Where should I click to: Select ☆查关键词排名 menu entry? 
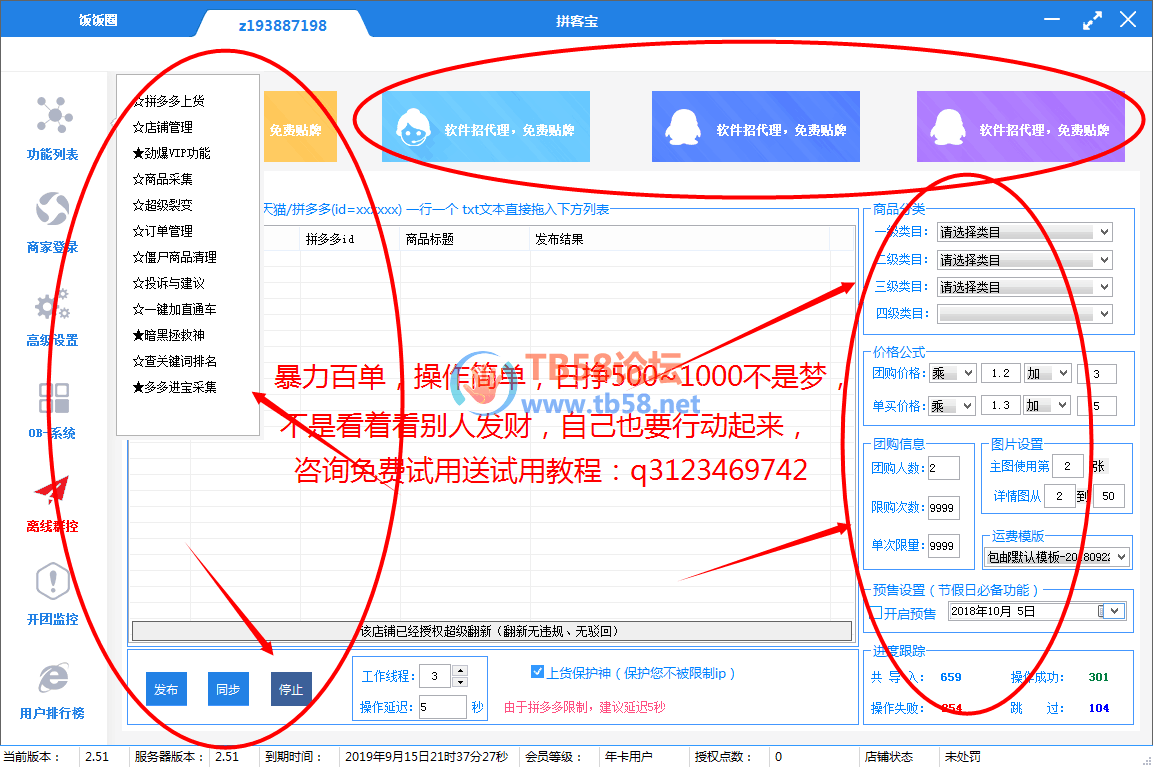[174, 361]
